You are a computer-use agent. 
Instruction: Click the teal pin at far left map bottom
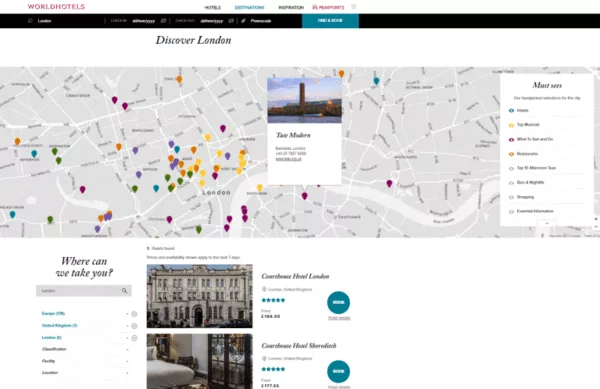(13, 215)
